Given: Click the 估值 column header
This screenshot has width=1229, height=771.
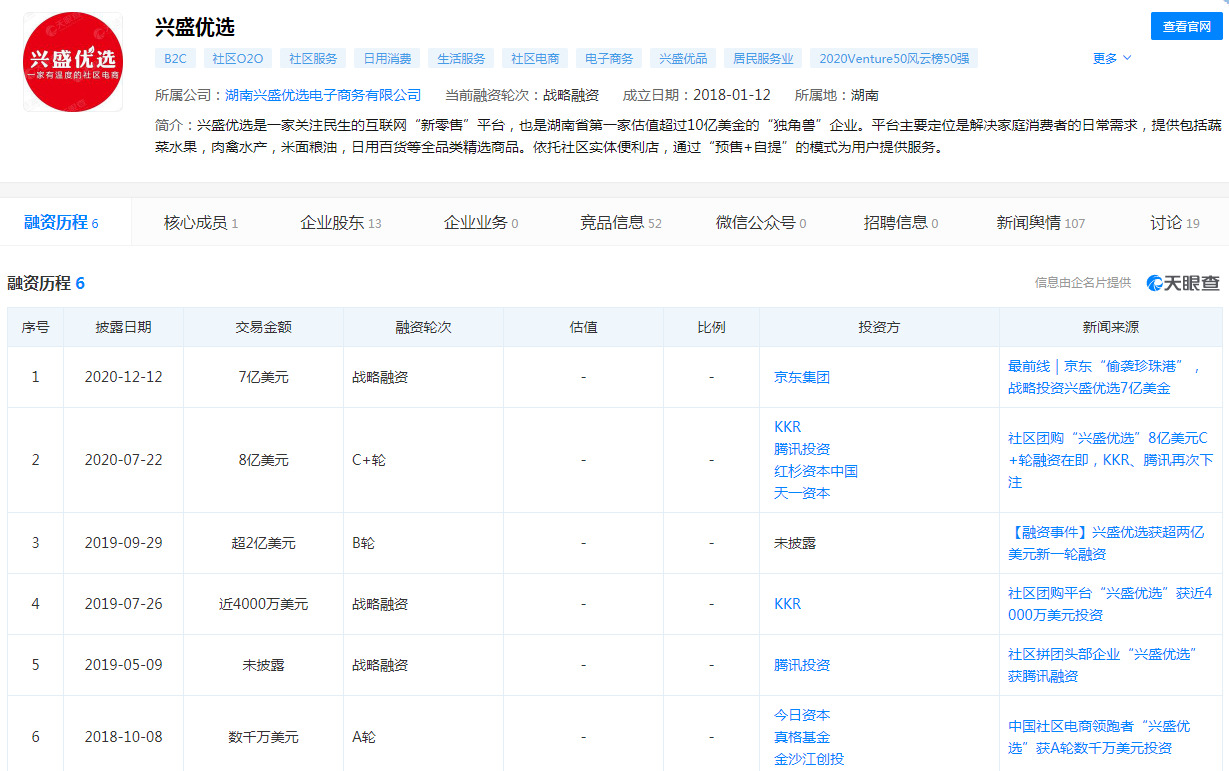Looking at the screenshot, I should pyautogui.click(x=583, y=327).
